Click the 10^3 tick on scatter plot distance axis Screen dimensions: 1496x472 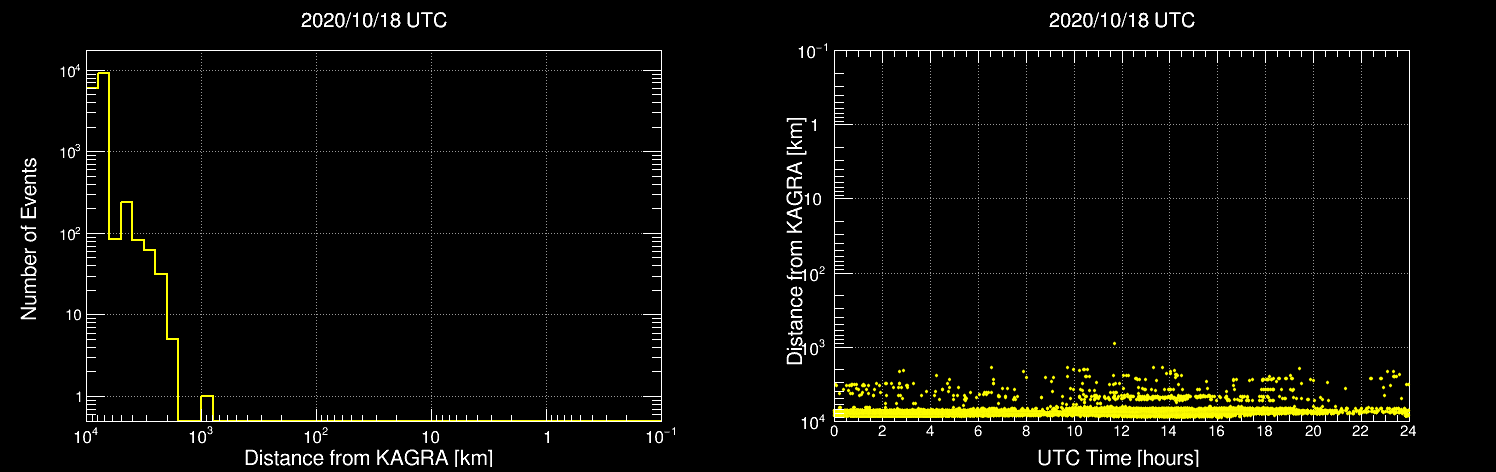(814, 347)
